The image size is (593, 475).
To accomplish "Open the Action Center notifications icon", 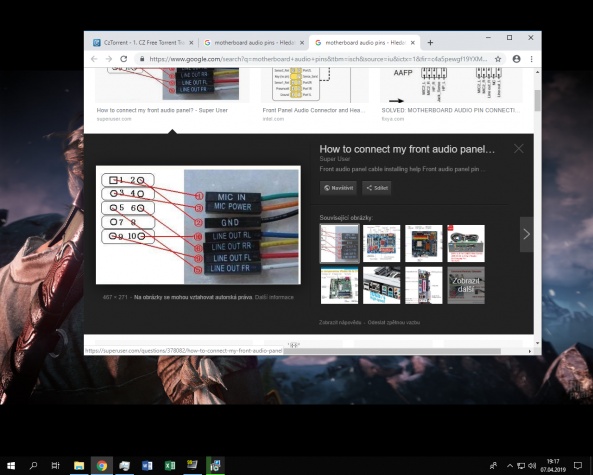I will [578, 466].
